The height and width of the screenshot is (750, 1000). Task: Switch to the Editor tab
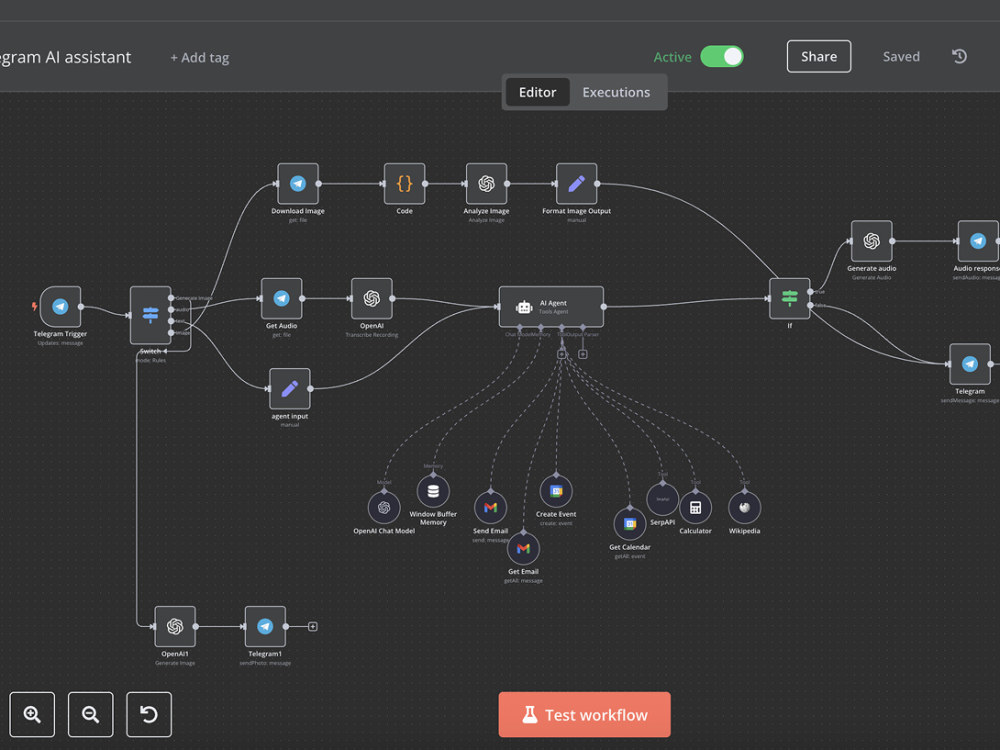[x=537, y=92]
